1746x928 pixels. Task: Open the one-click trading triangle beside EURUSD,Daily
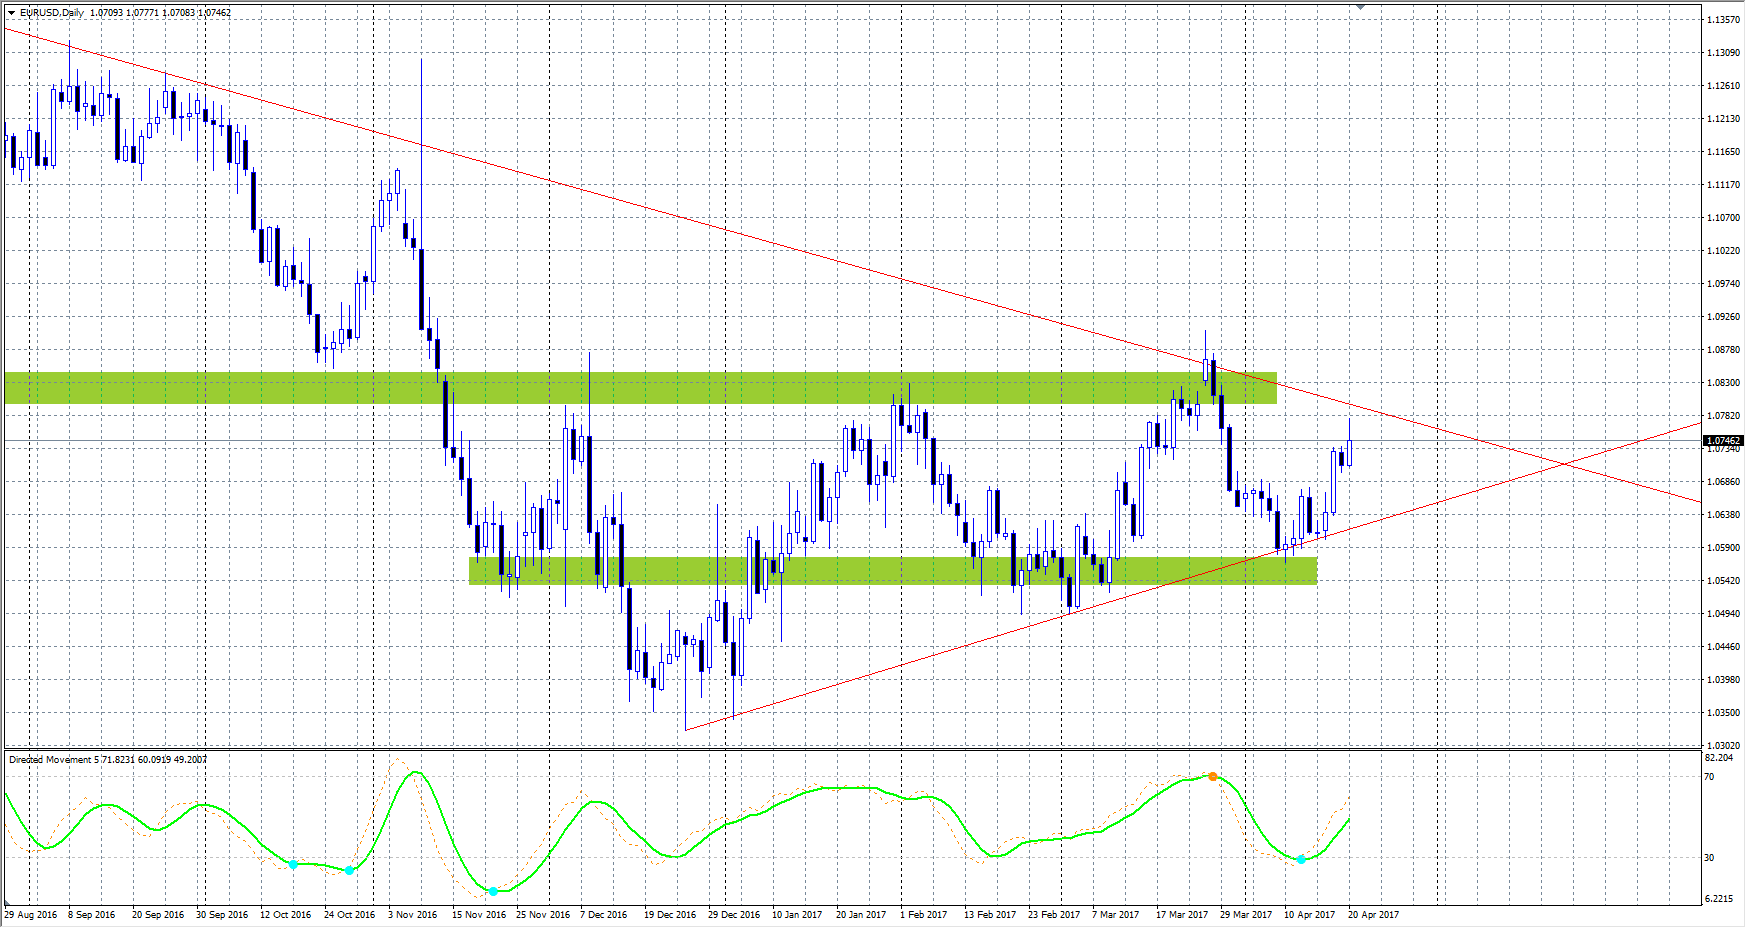click(x=11, y=13)
